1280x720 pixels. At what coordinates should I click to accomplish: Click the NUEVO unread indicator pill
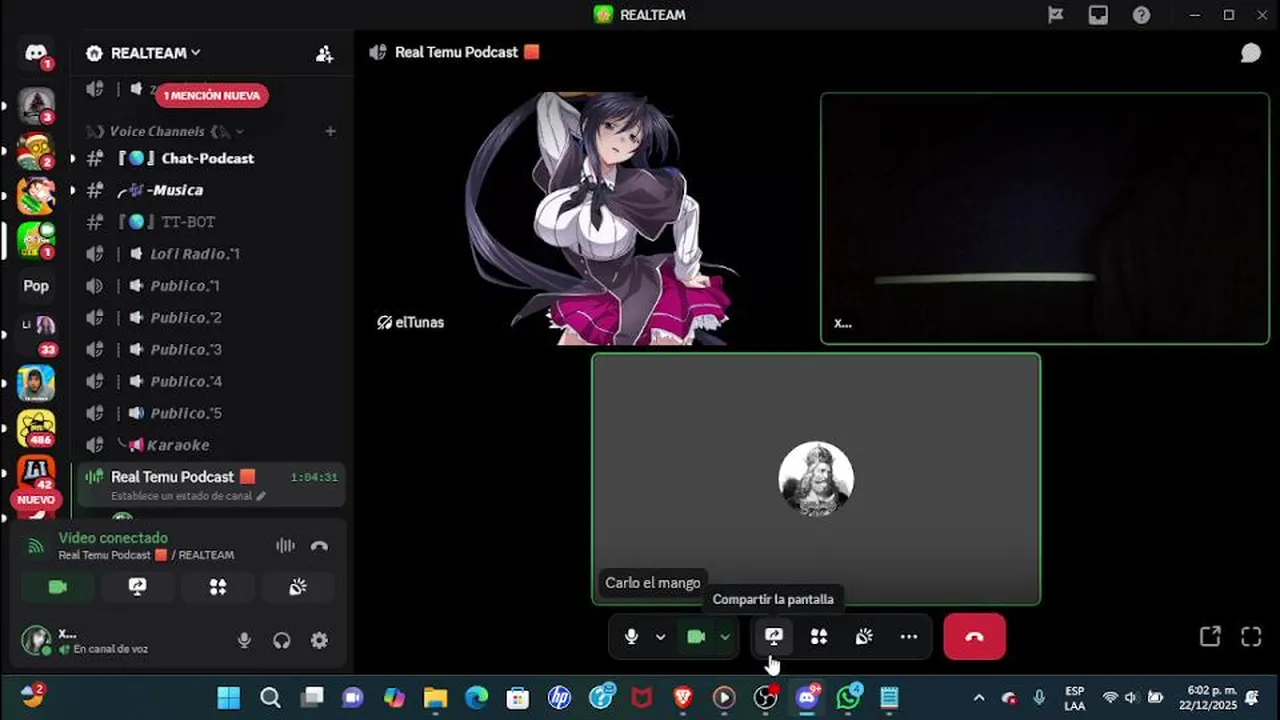[36, 500]
